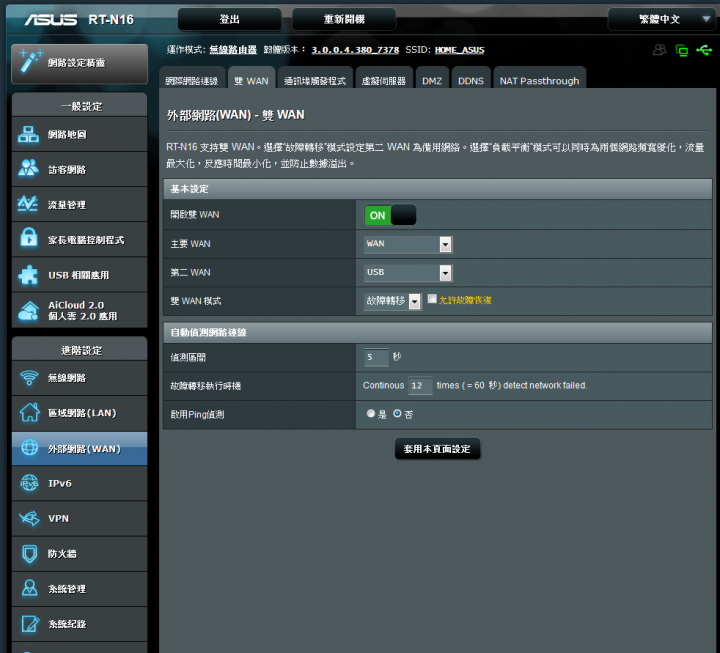Open the Quick Internet Setup wizard icon
The width and height of the screenshot is (720, 653).
pos(31,62)
